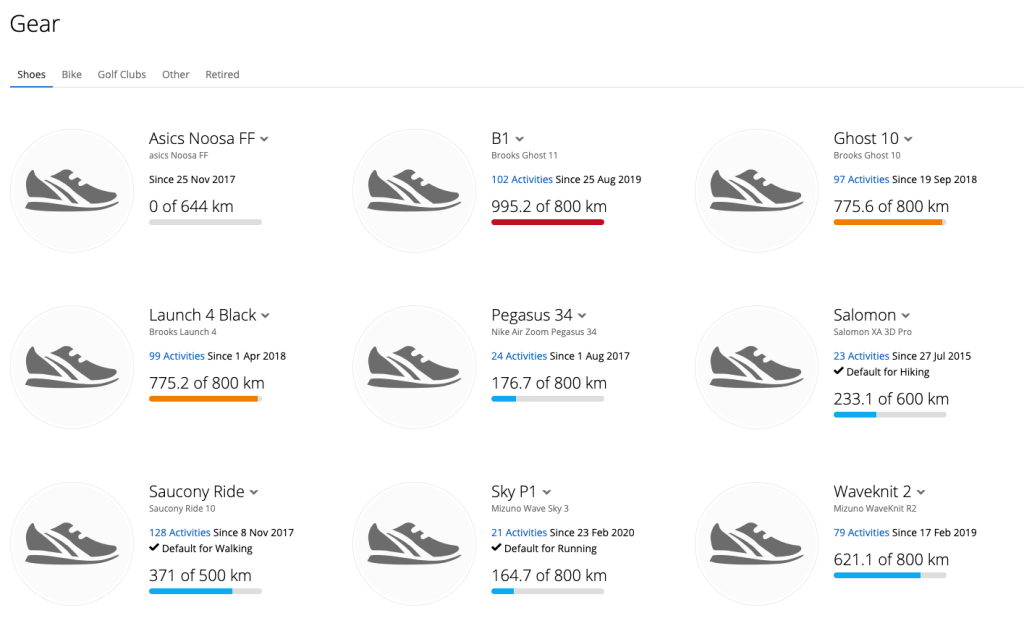Click the Salomon shoe icon
This screenshot has width=1024, height=618.
pos(755,366)
